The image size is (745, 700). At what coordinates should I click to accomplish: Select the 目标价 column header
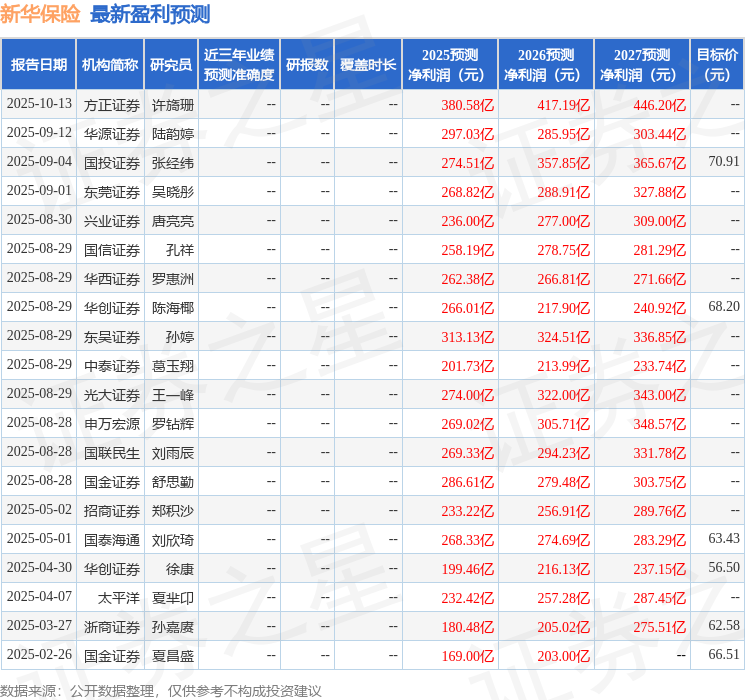tap(717, 65)
